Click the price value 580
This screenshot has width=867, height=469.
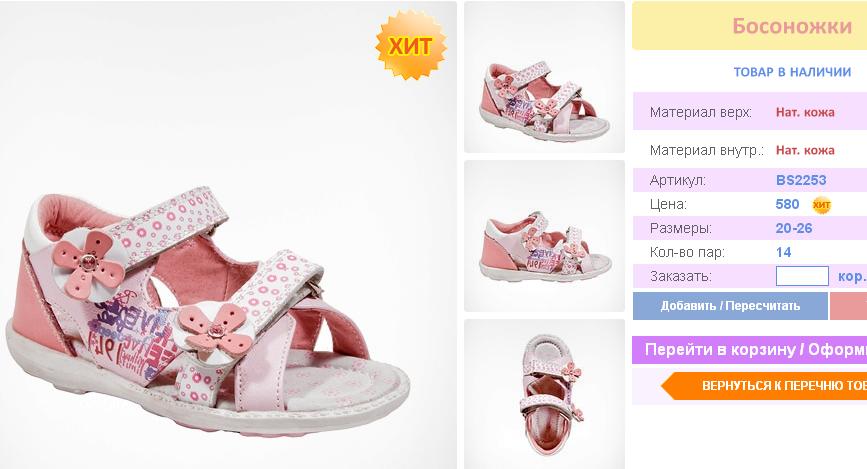787,204
